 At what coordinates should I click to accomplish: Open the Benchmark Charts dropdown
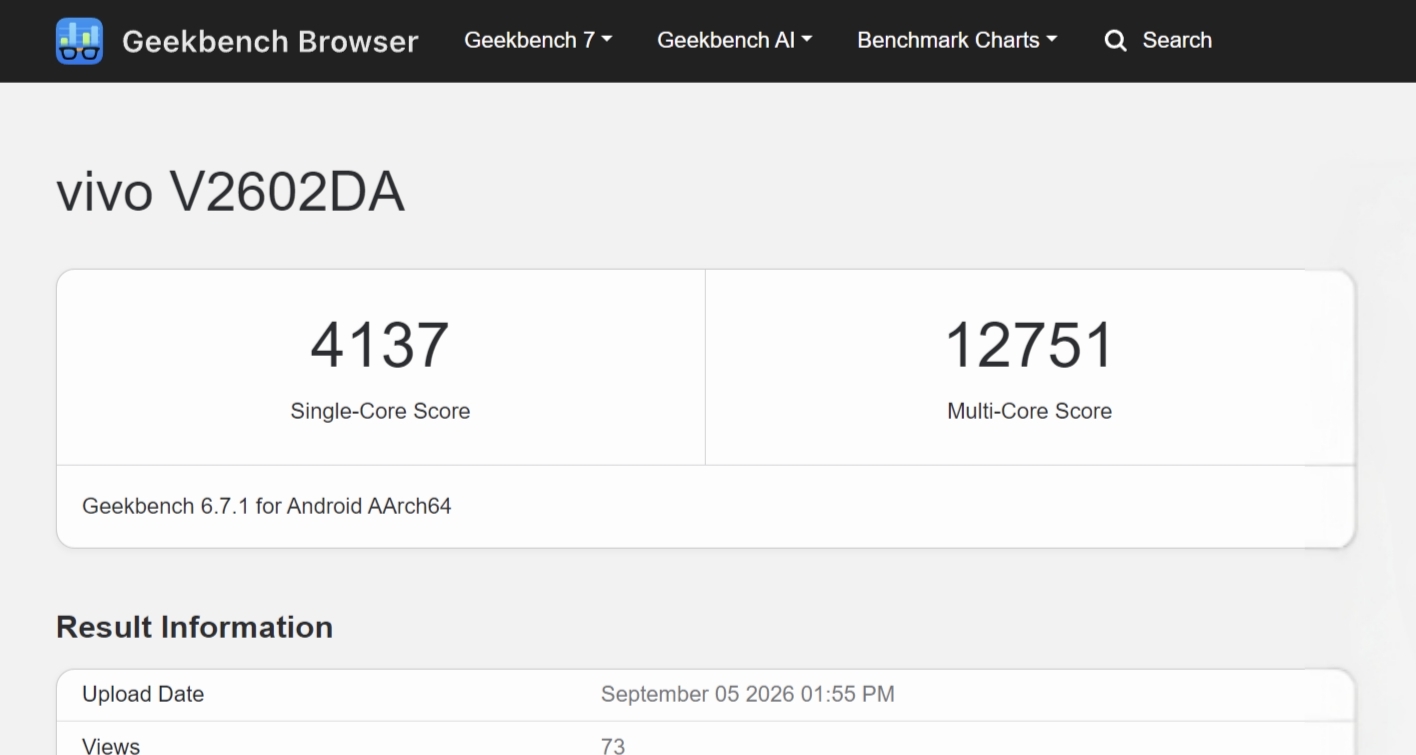point(957,40)
